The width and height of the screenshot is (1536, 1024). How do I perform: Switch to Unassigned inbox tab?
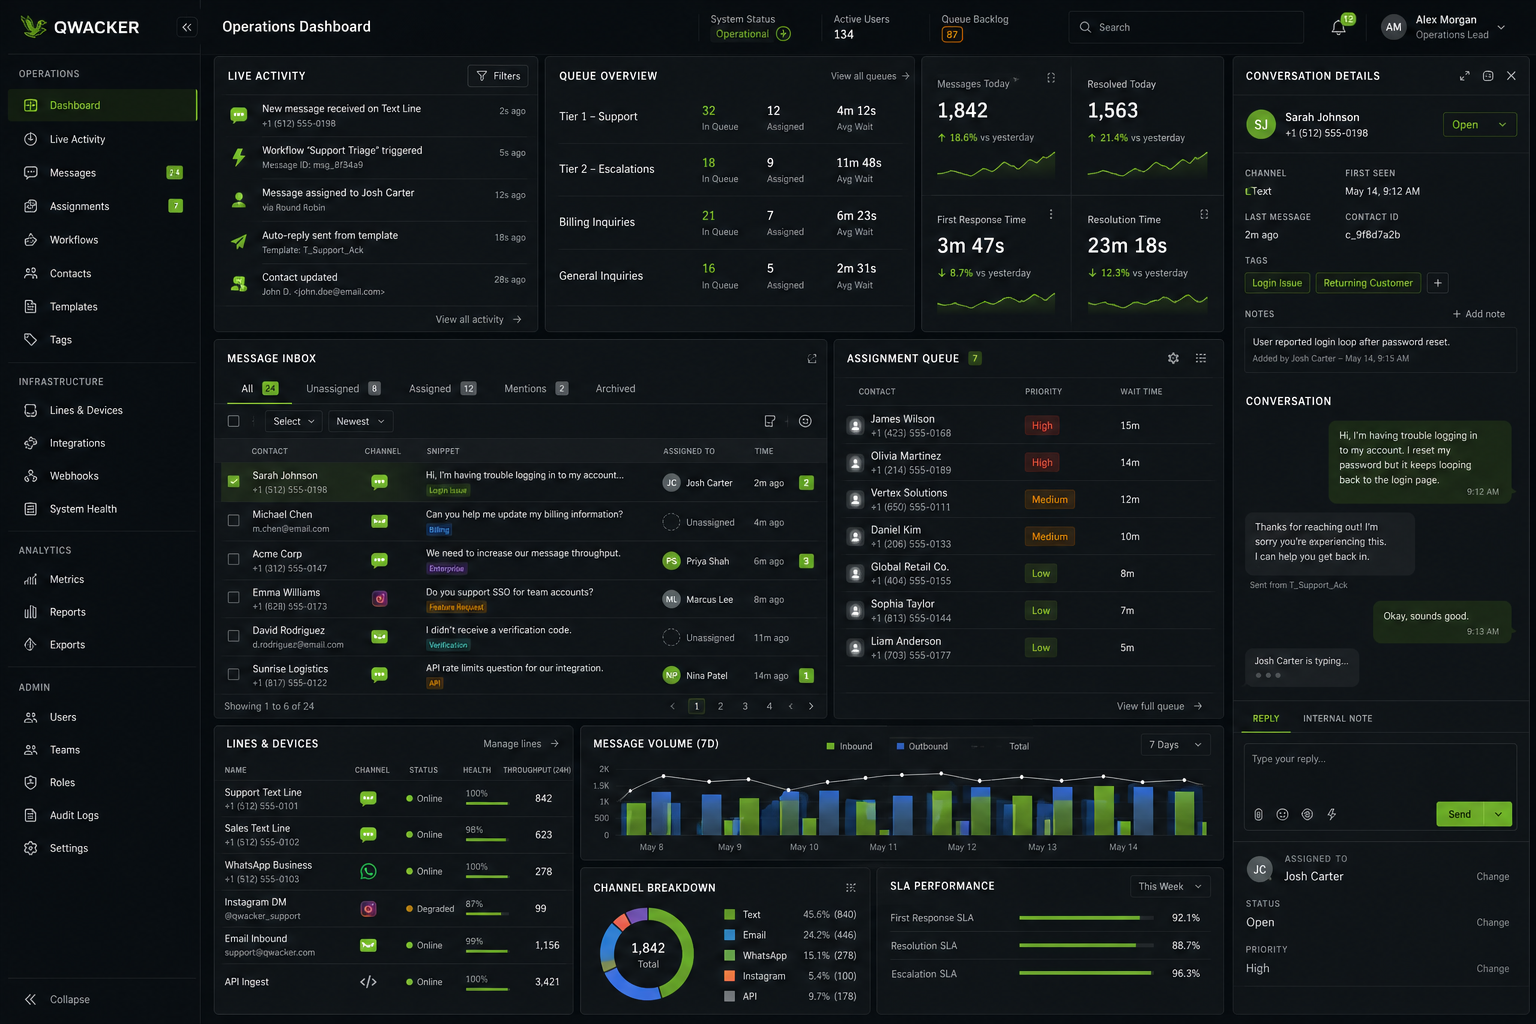[x=343, y=389]
